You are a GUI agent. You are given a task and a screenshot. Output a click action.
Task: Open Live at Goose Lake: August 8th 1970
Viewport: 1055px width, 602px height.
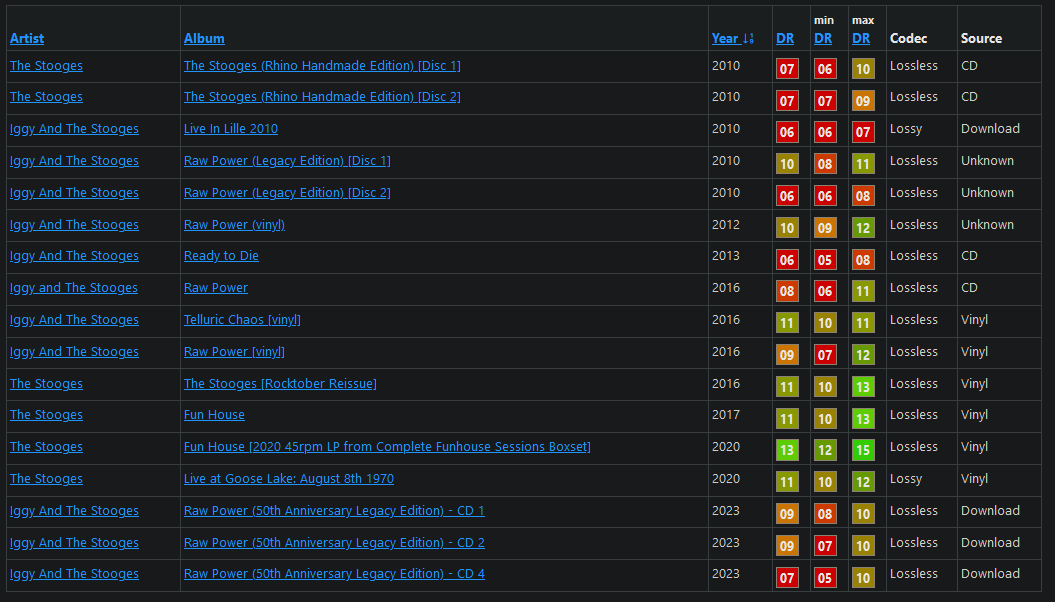pos(289,479)
